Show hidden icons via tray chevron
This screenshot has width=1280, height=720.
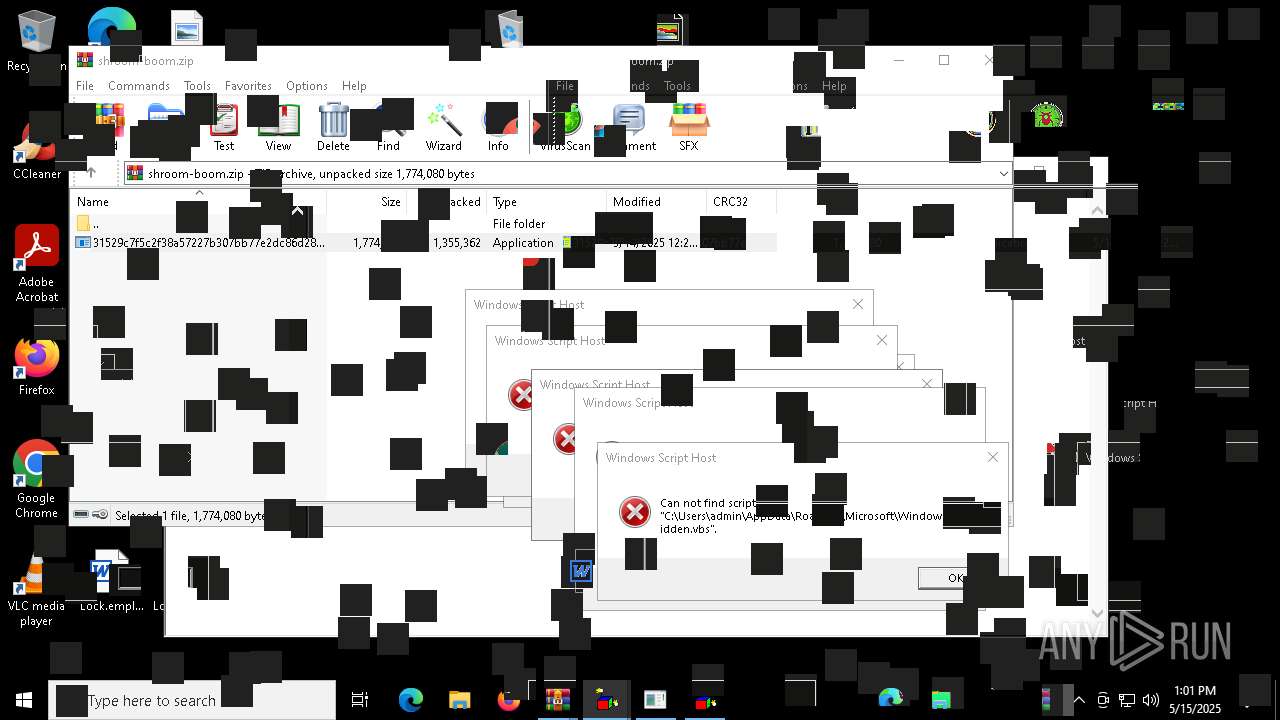click(1078, 700)
